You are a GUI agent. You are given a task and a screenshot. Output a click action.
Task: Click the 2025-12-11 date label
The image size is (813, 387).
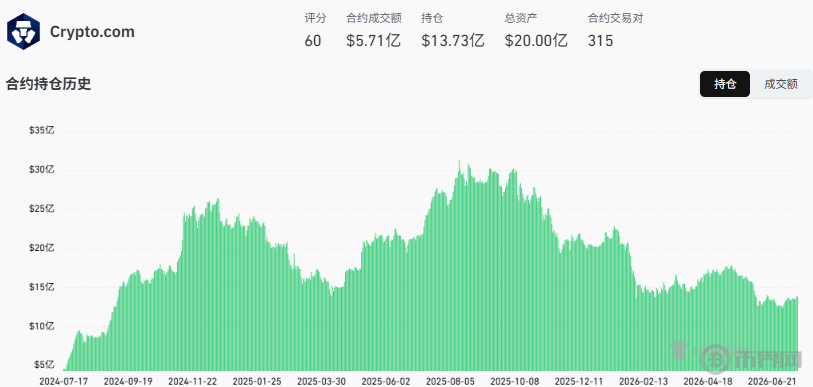pyautogui.click(x=579, y=381)
